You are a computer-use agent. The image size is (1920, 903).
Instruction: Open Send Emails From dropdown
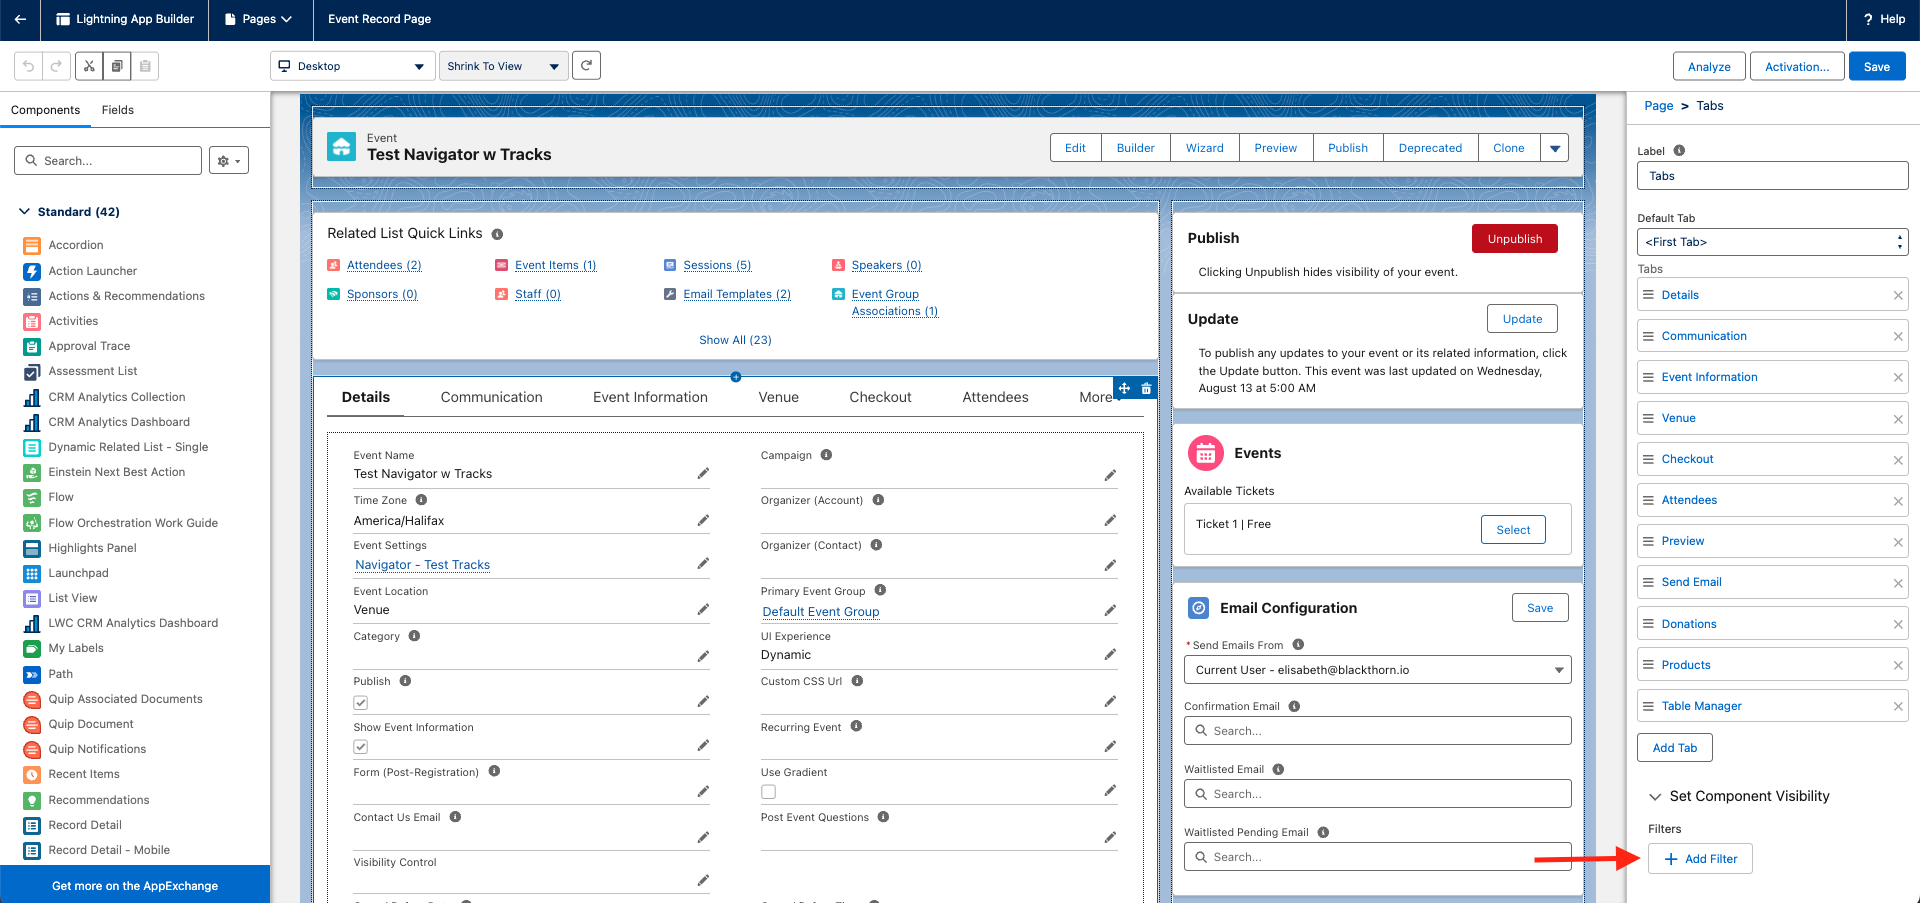click(x=1377, y=670)
